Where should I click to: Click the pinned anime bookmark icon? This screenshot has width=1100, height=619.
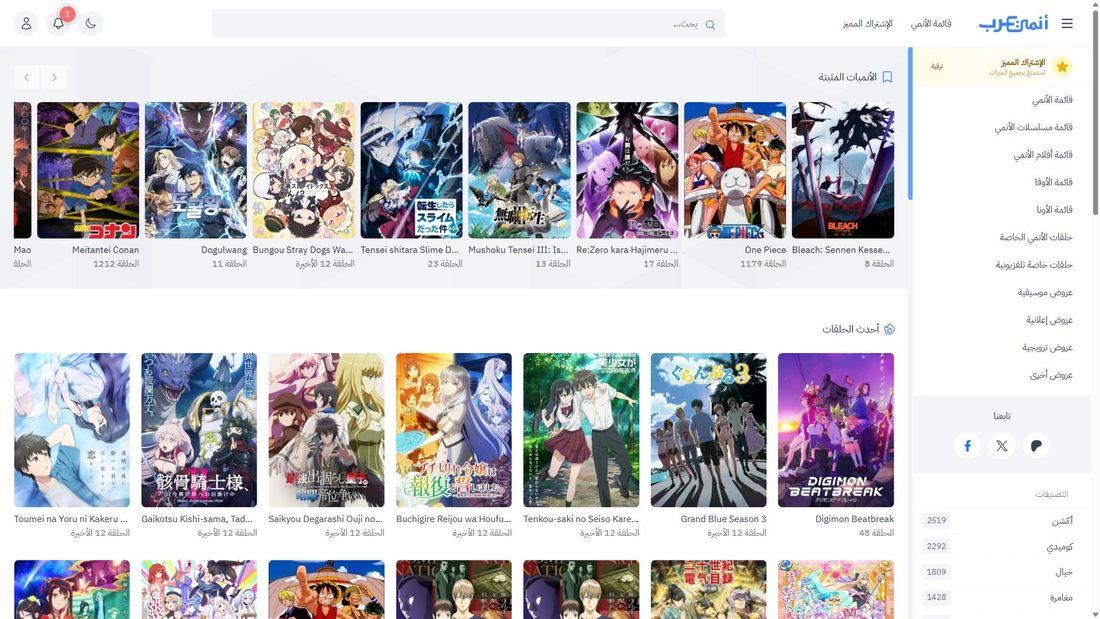point(887,77)
